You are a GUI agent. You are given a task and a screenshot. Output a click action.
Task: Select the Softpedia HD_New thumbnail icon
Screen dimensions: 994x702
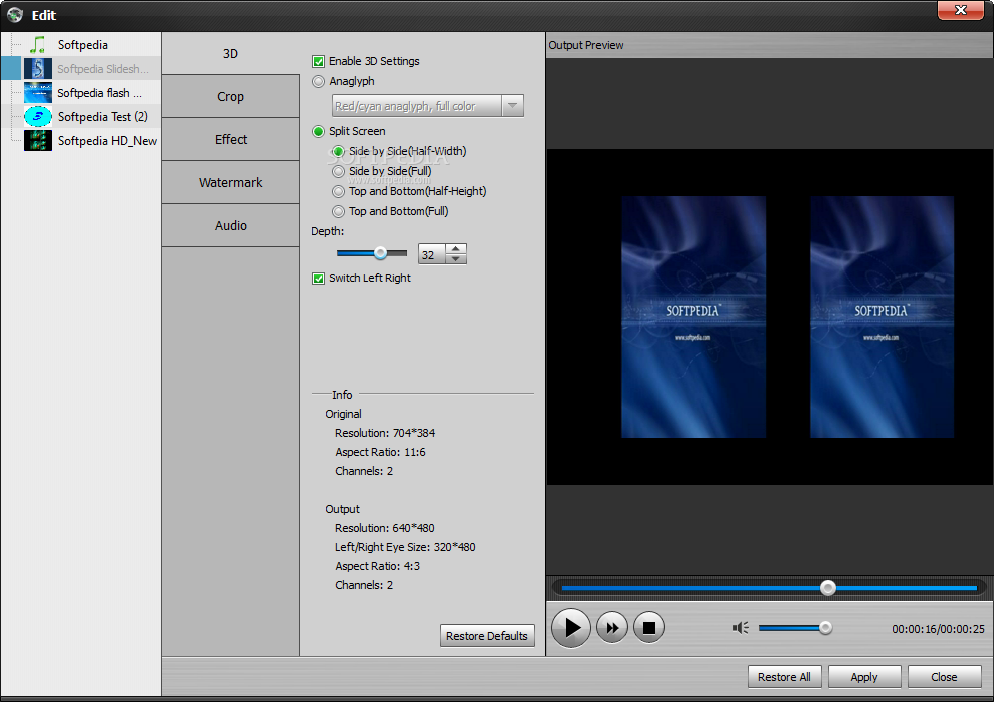(37, 141)
